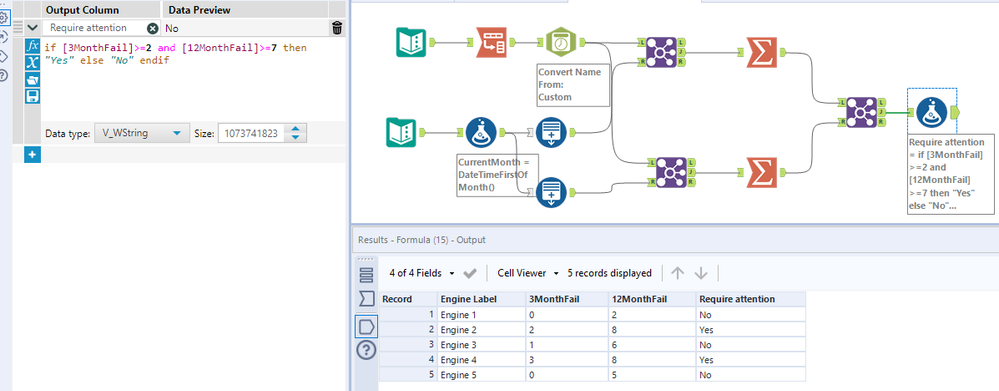Select the 3MonthFail value 3 for Engine 4
Screen dimensions: 999x391
pyautogui.click(x=567, y=359)
